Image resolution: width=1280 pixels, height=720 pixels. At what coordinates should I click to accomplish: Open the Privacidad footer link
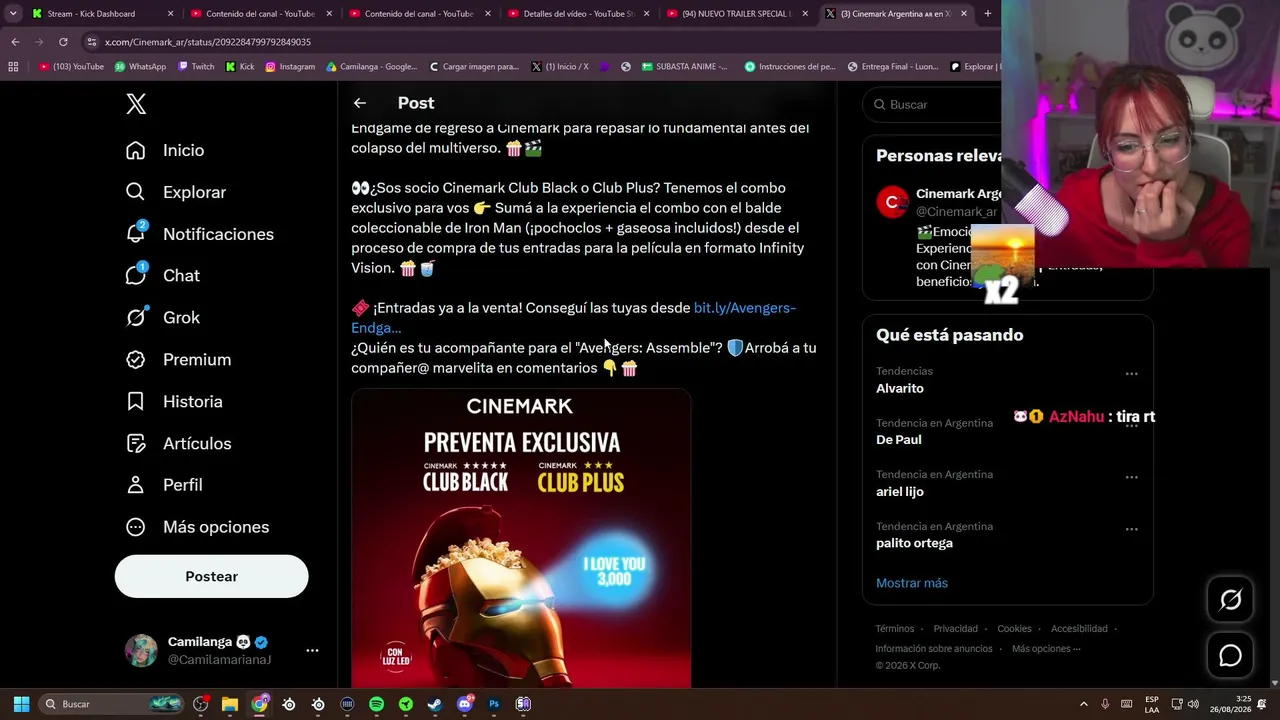tap(956, 629)
